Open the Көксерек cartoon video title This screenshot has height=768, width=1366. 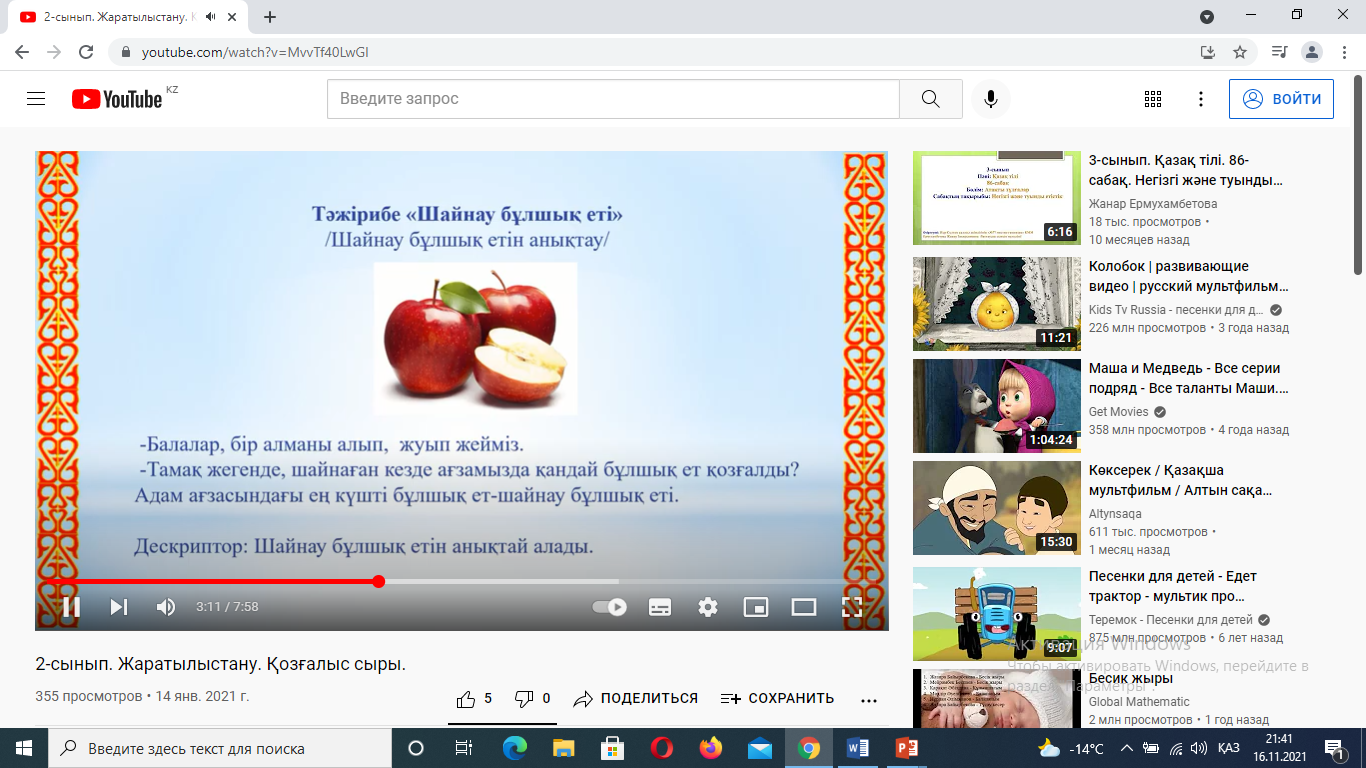(x=1180, y=480)
